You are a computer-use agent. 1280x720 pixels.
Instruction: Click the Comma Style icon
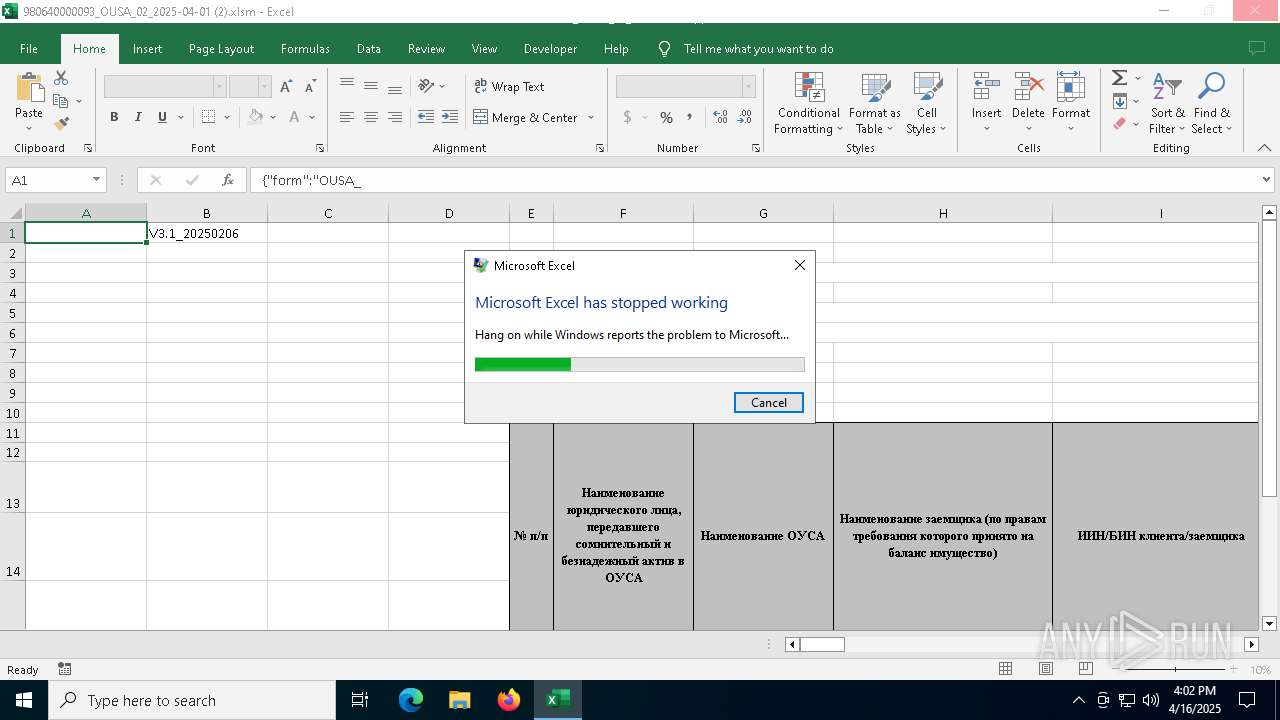pos(690,117)
